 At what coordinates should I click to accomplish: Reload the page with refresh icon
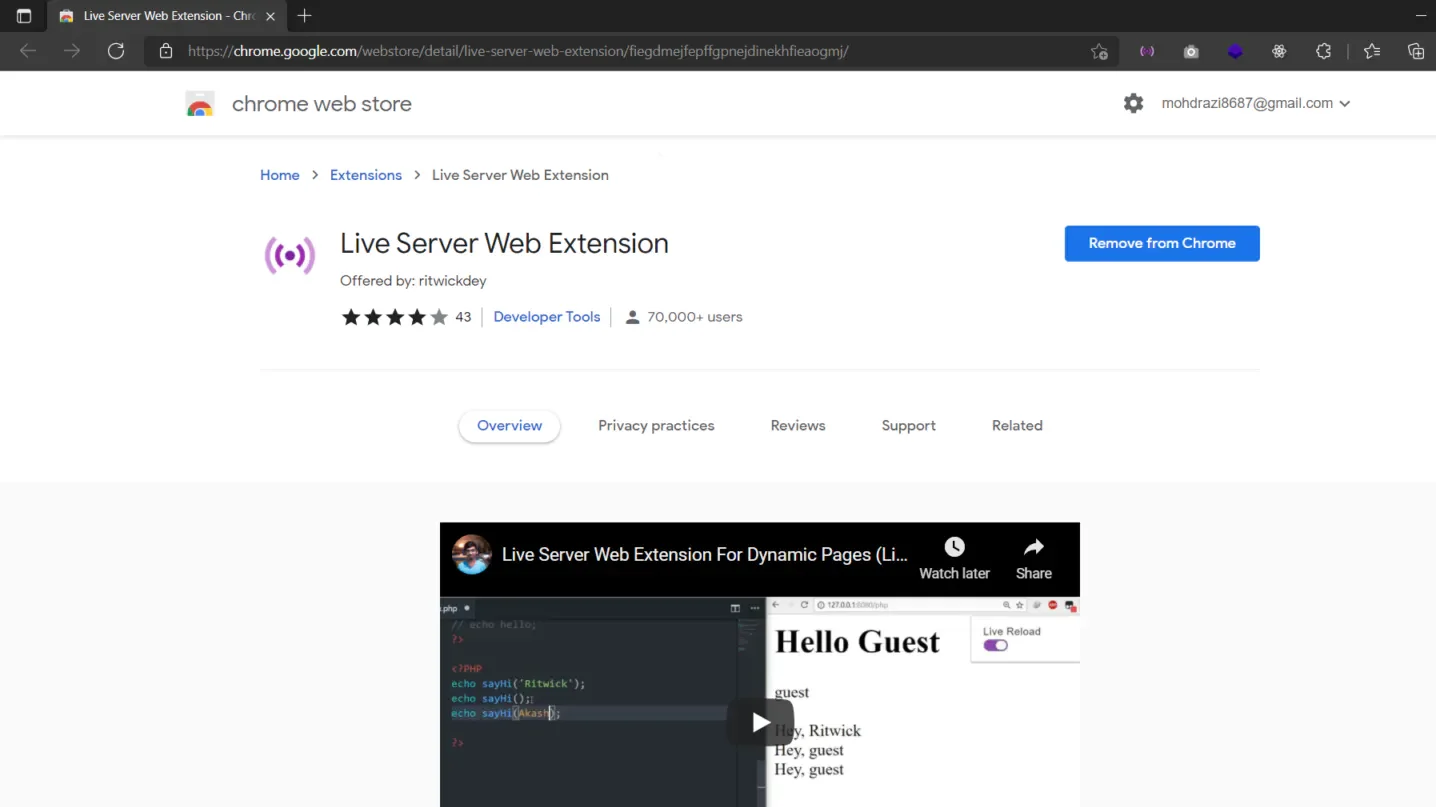(x=116, y=51)
